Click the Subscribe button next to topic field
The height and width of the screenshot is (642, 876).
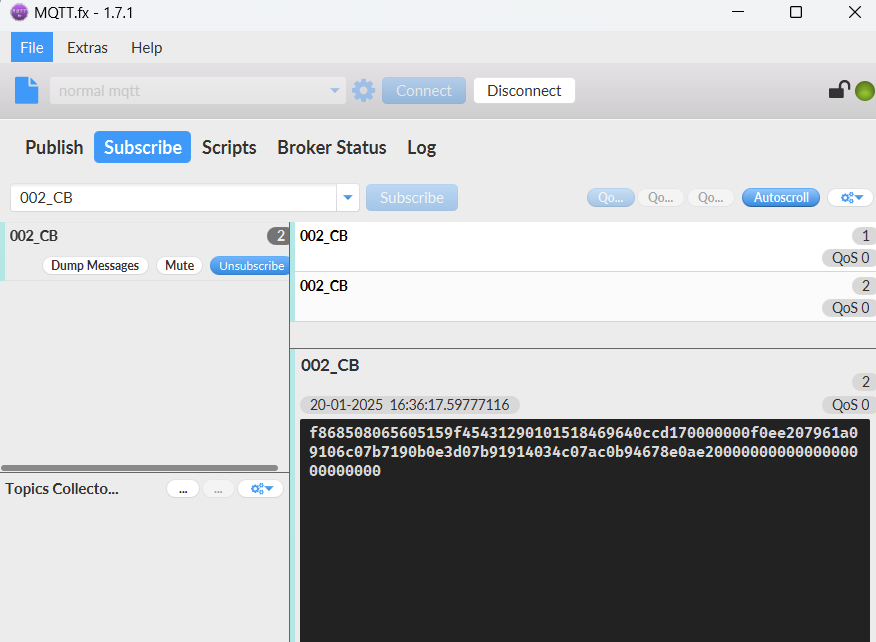point(412,197)
